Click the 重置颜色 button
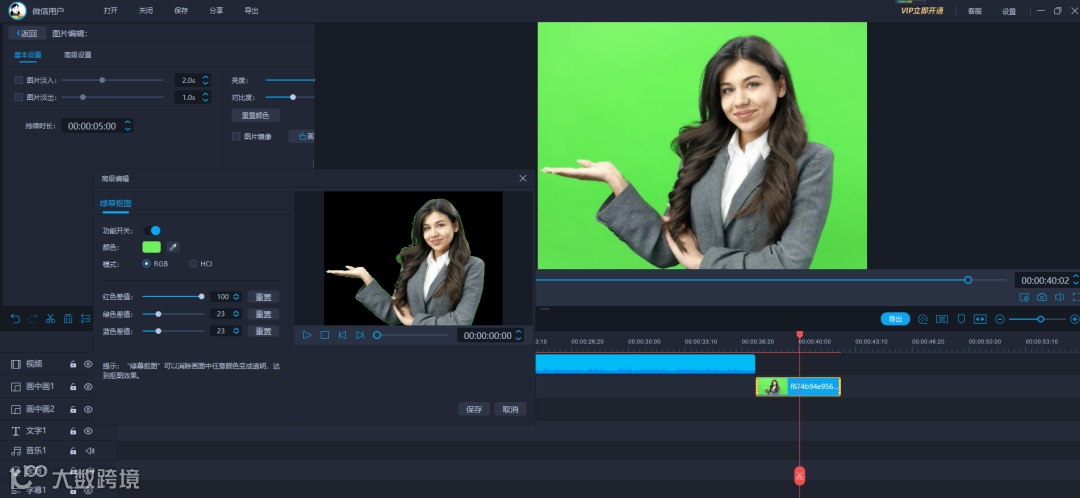Screen dimensions: 1080x498 [256, 116]
